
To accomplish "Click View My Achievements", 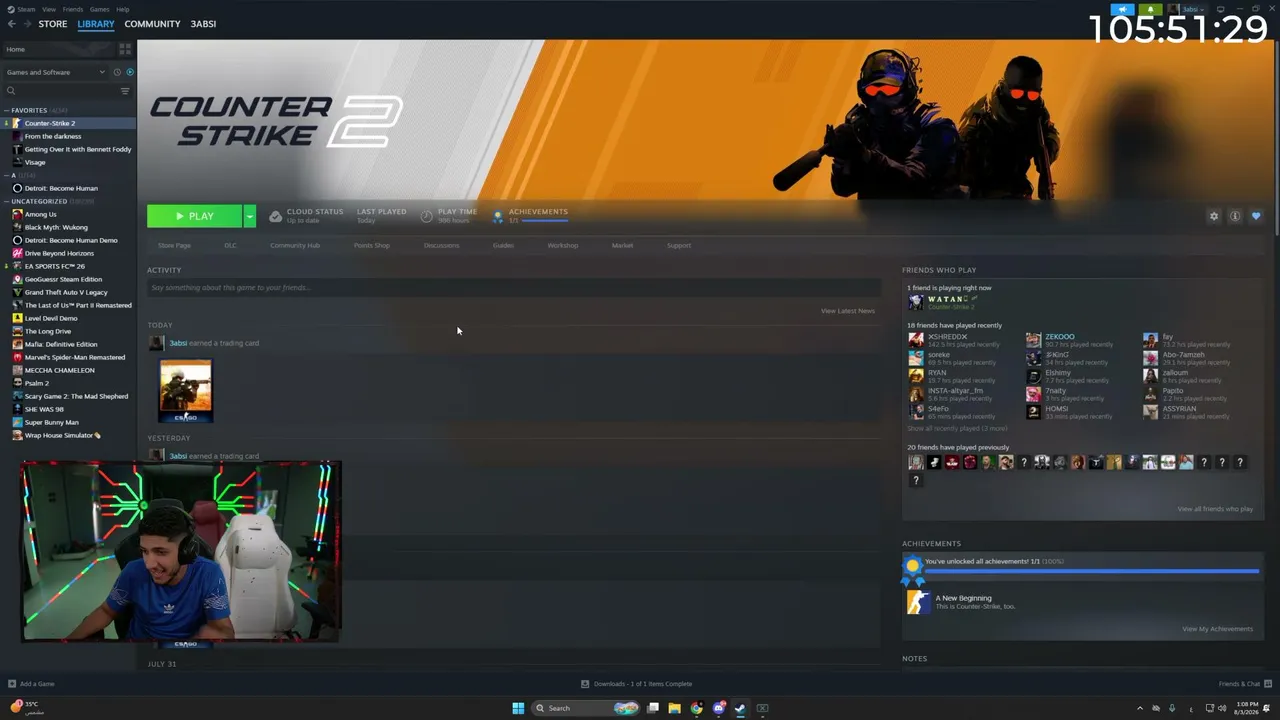I will point(1217,629).
